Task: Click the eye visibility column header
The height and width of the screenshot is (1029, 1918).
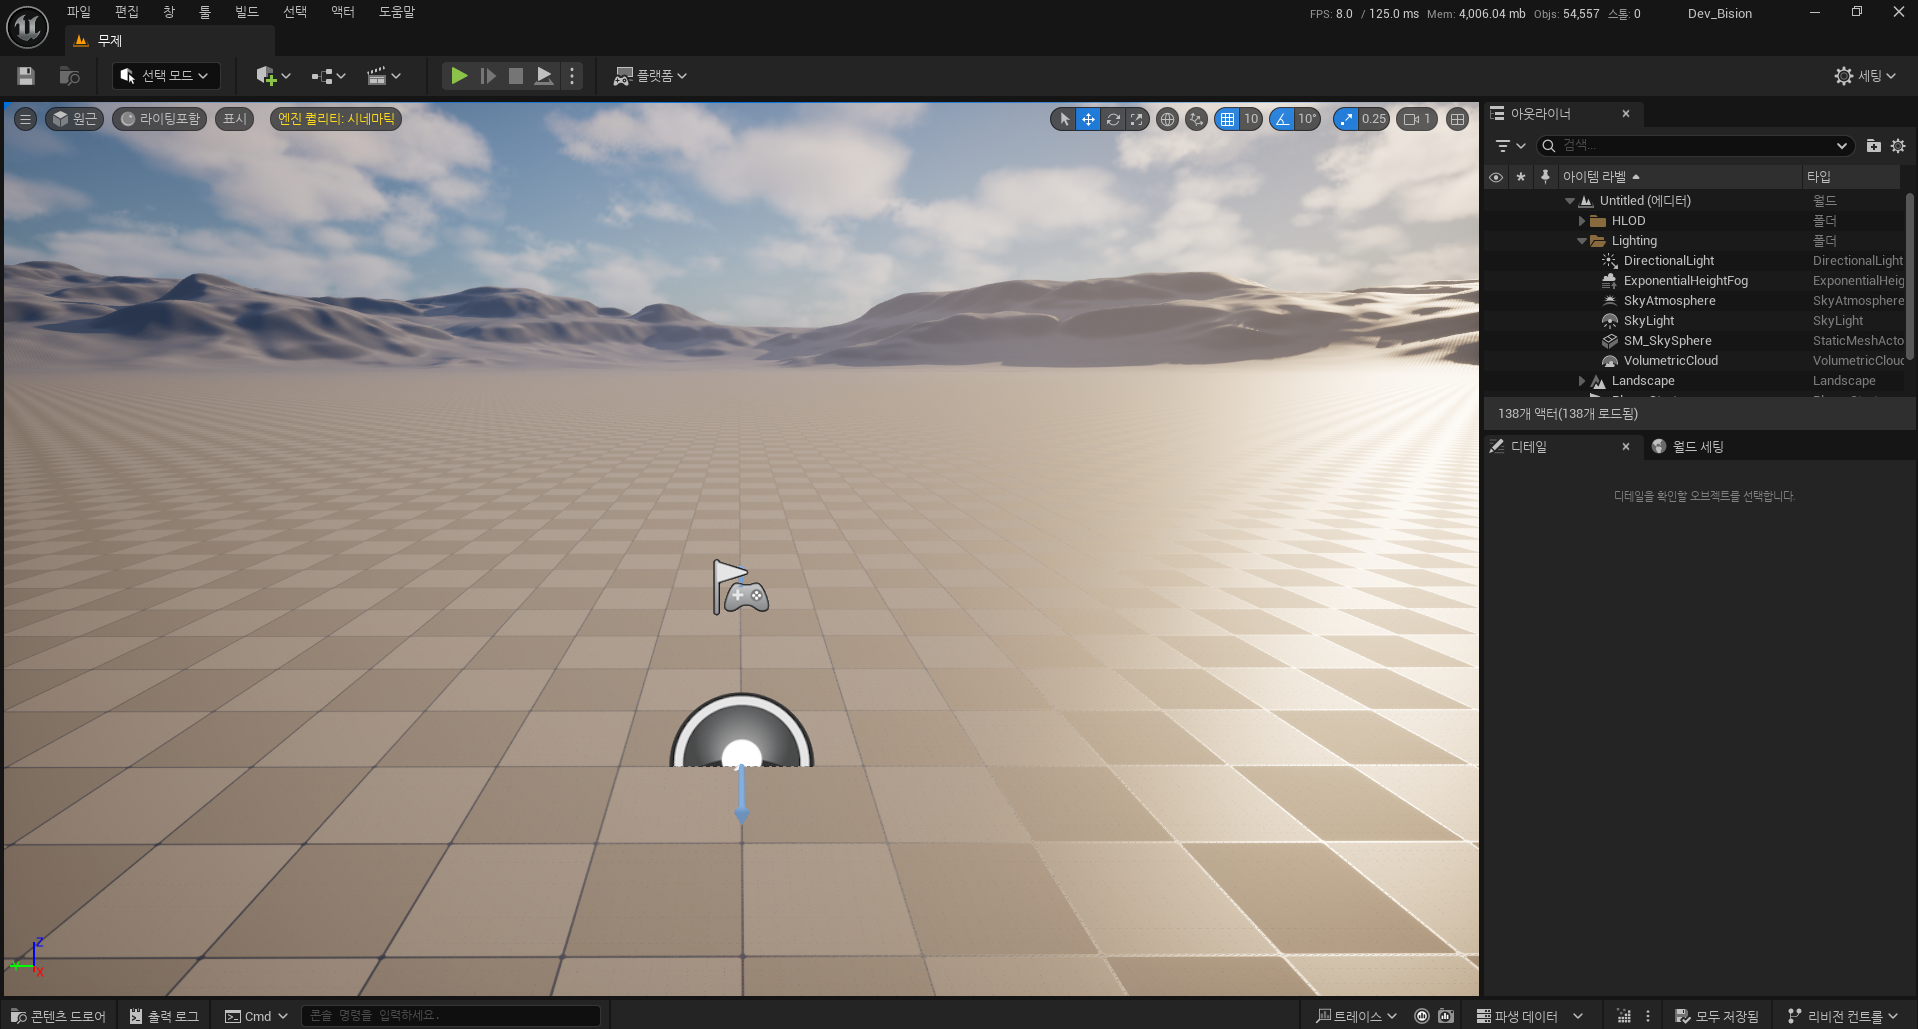Action: click(x=1496, y=177)
